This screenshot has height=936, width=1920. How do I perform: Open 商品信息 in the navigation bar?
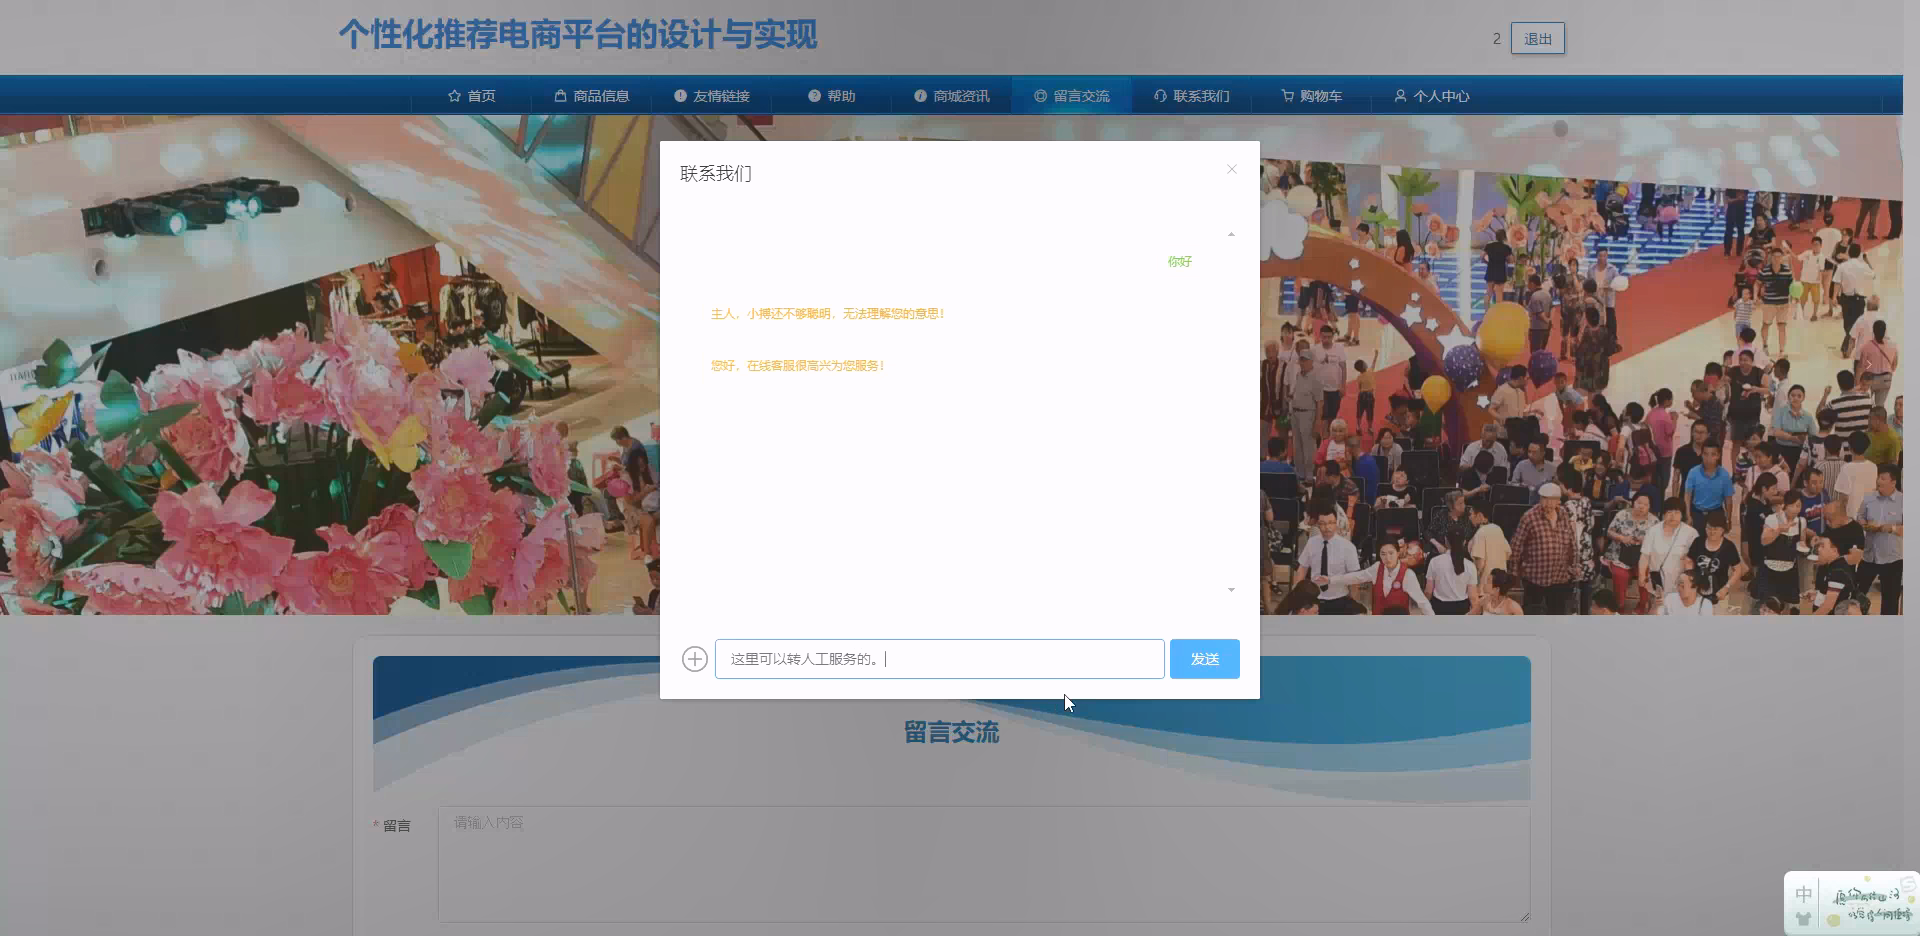[x=592, y=96]
